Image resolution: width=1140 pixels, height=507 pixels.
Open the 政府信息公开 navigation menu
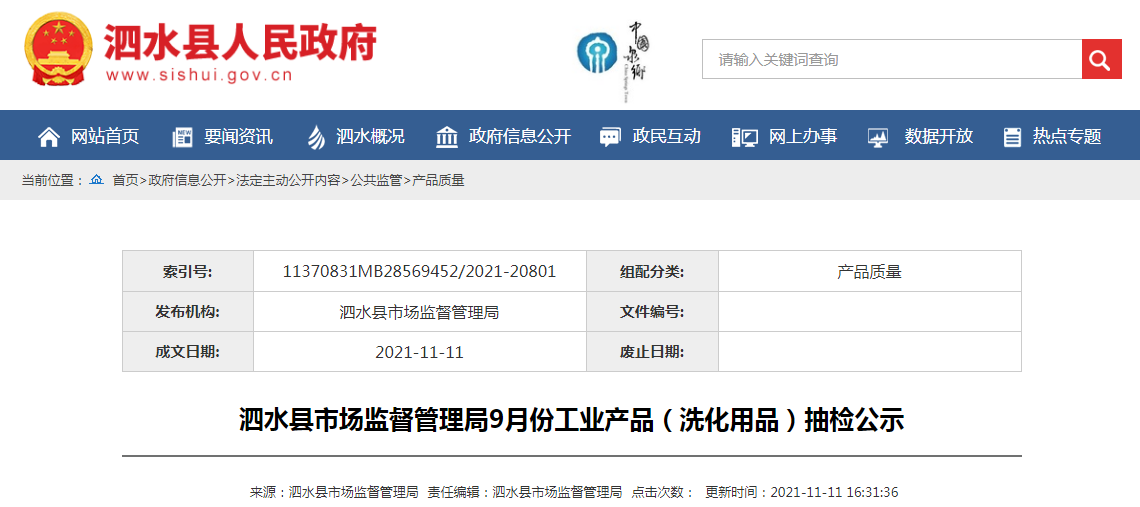[x=520, y=137]
